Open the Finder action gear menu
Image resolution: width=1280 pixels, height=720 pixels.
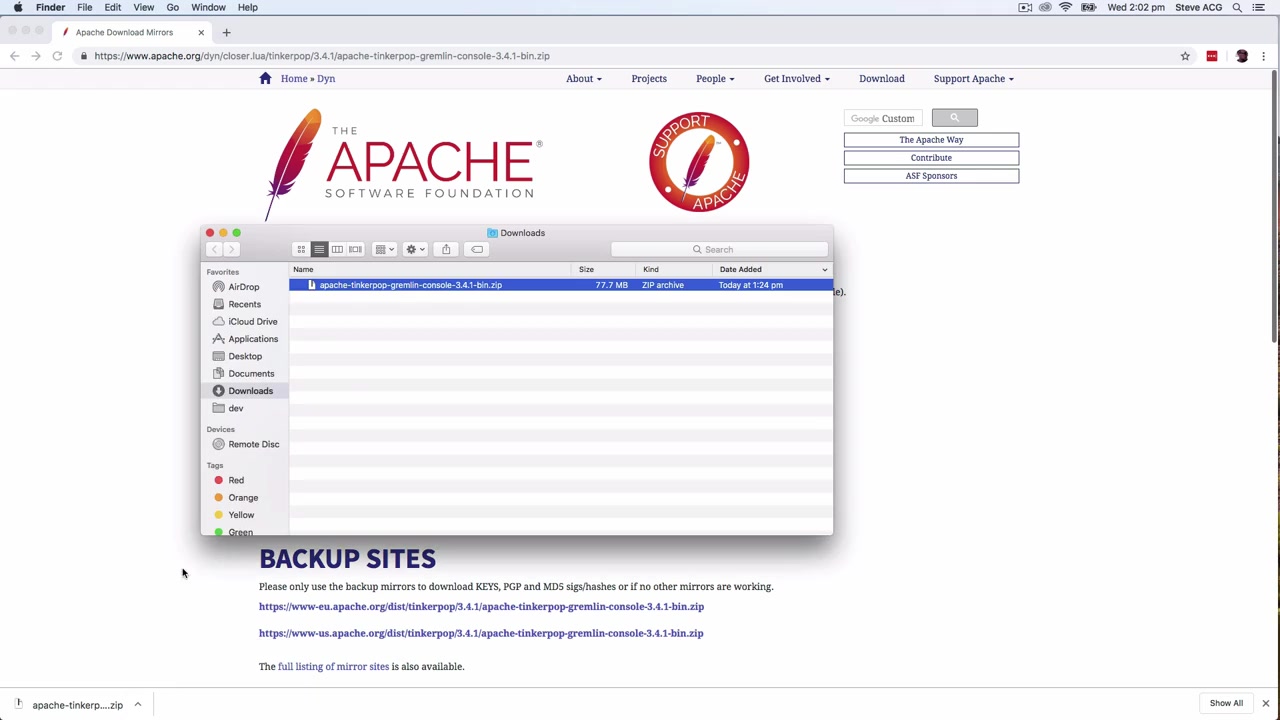coord(415,249)
